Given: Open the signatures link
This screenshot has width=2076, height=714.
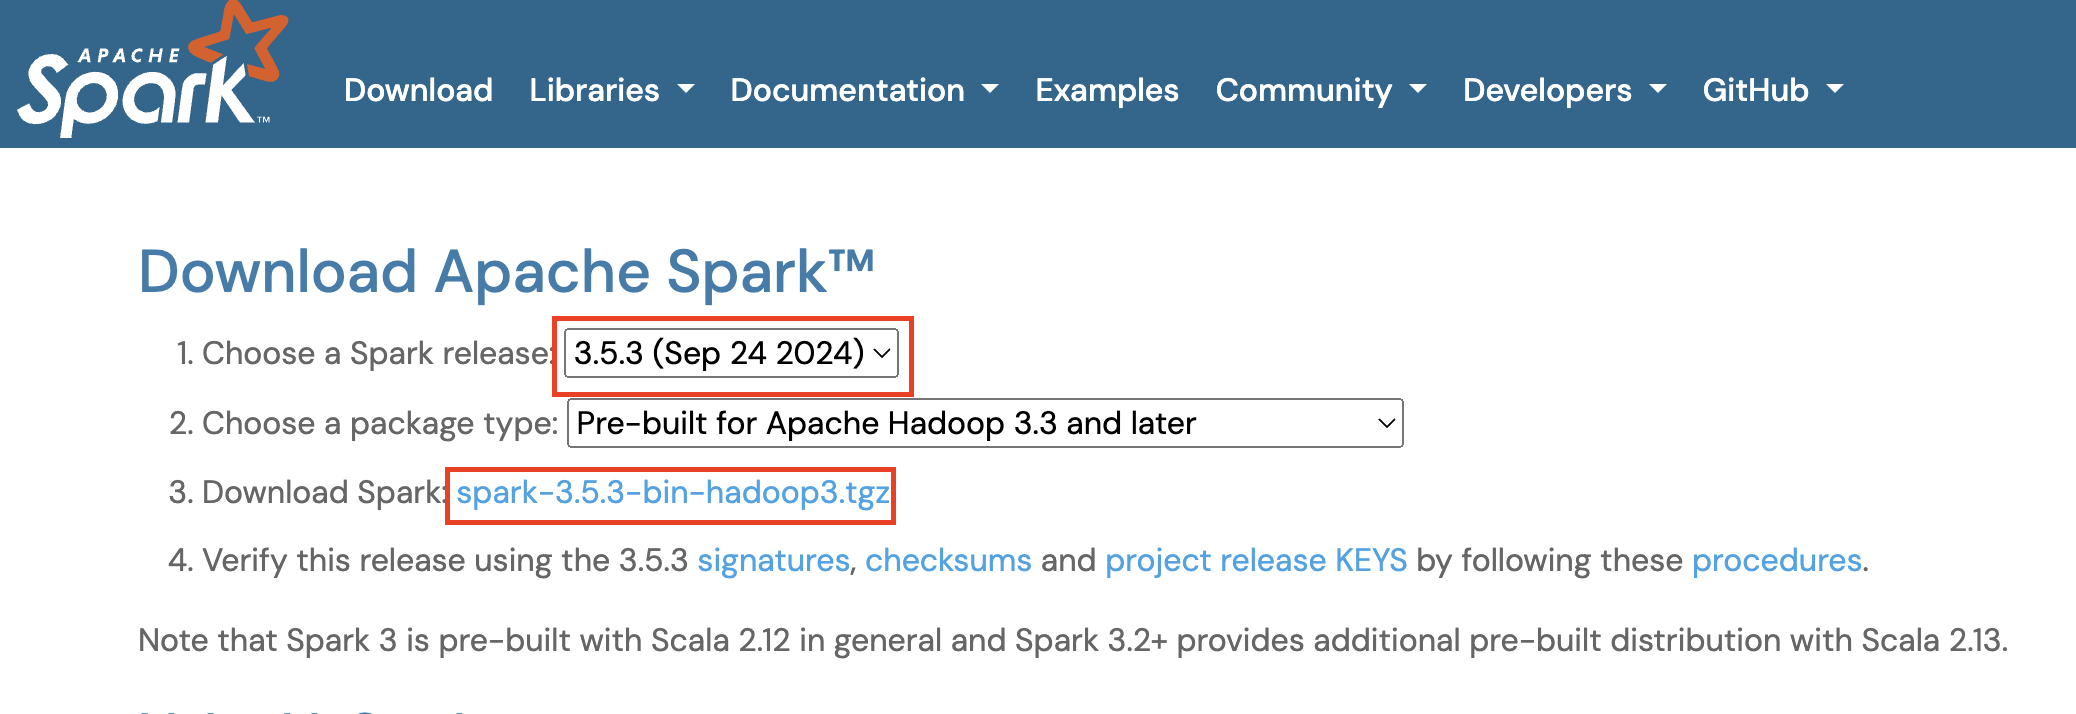Looking at the screenshot, I should click(x=773, y=560).
